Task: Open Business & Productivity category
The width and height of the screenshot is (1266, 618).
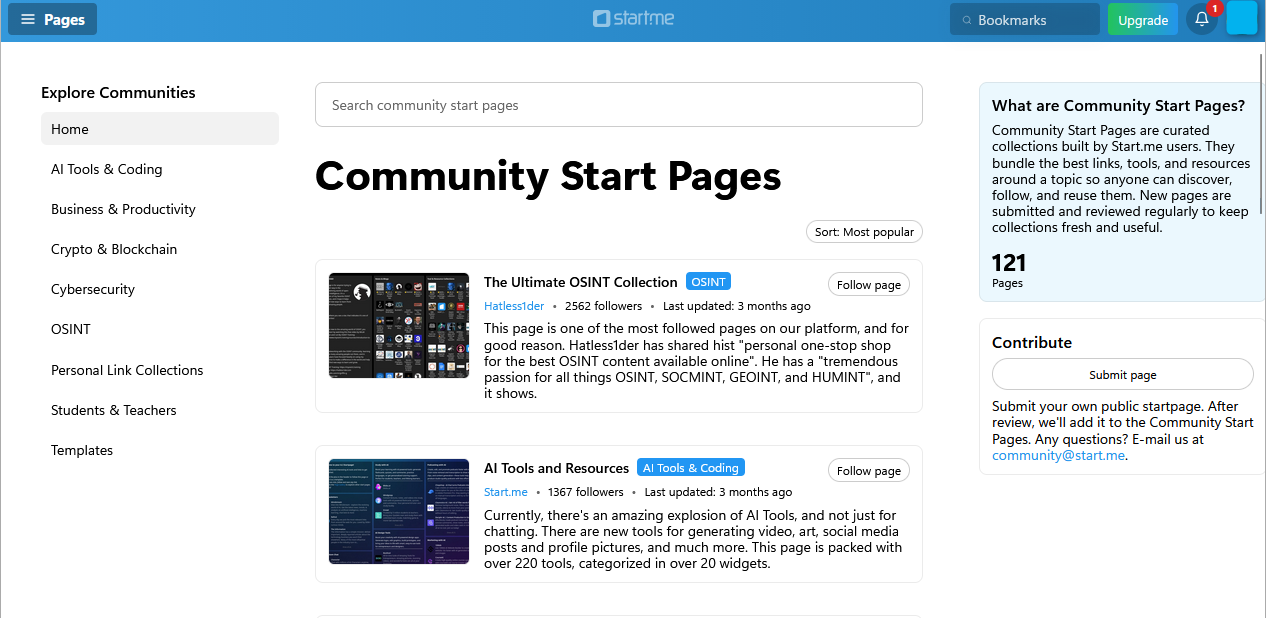Action: point(123,209)
